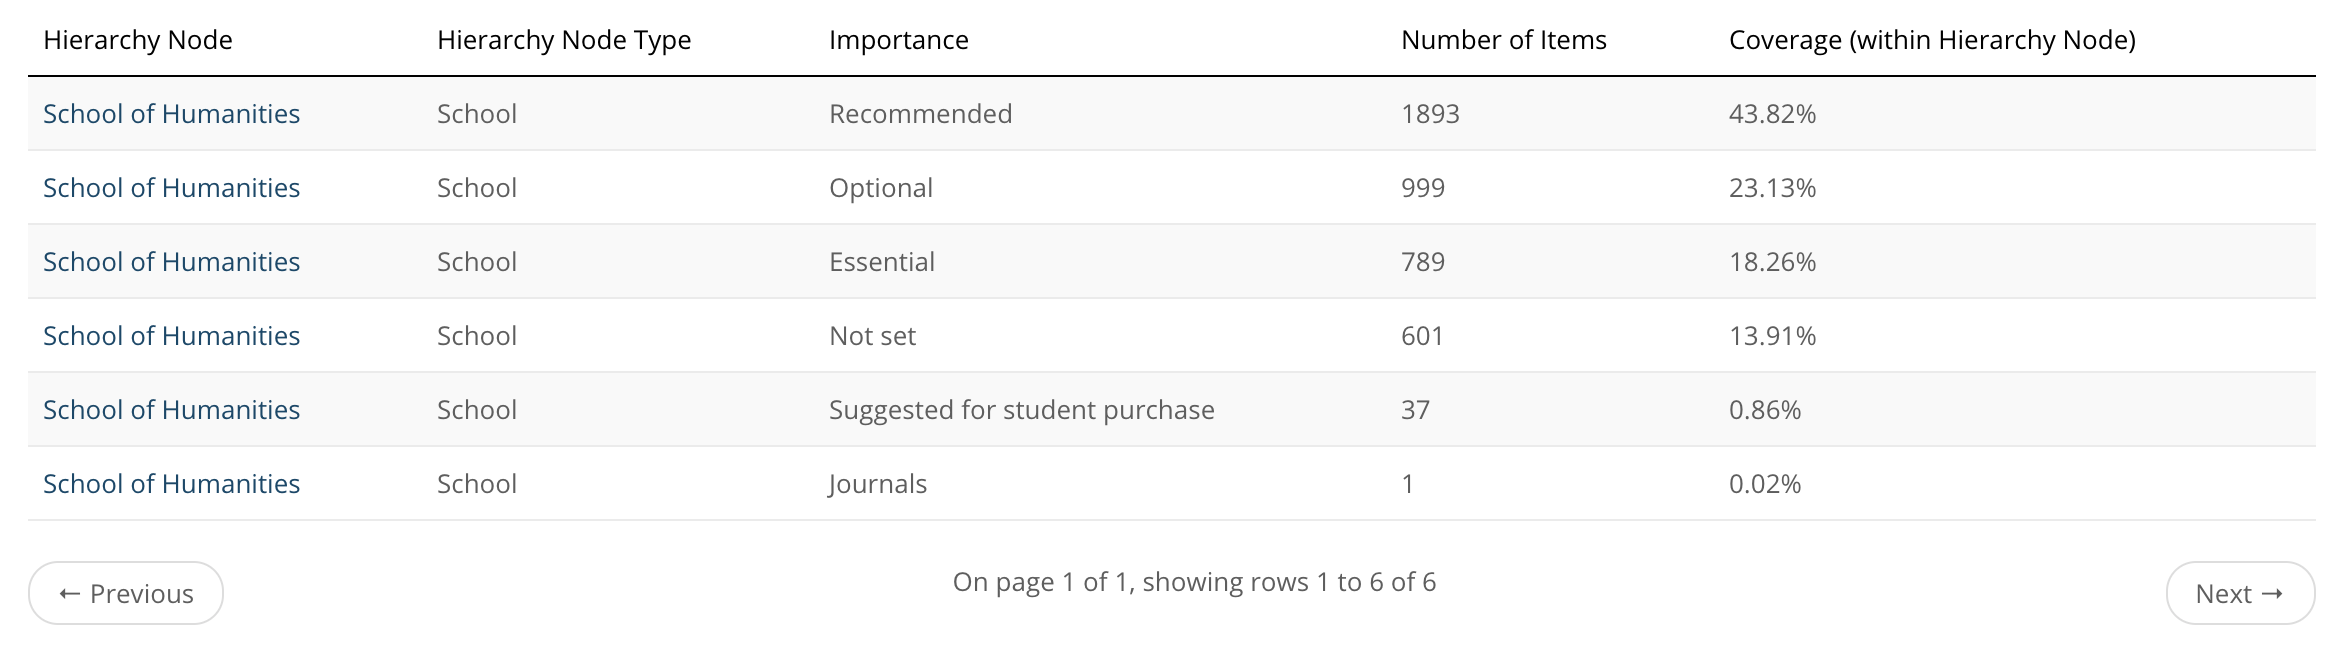Image resolution: width=2344 pixels, height=646 pixels.
Task: Sort by Hierarchy Node column header
Action: pyautogui.click(x=138, y=40)
